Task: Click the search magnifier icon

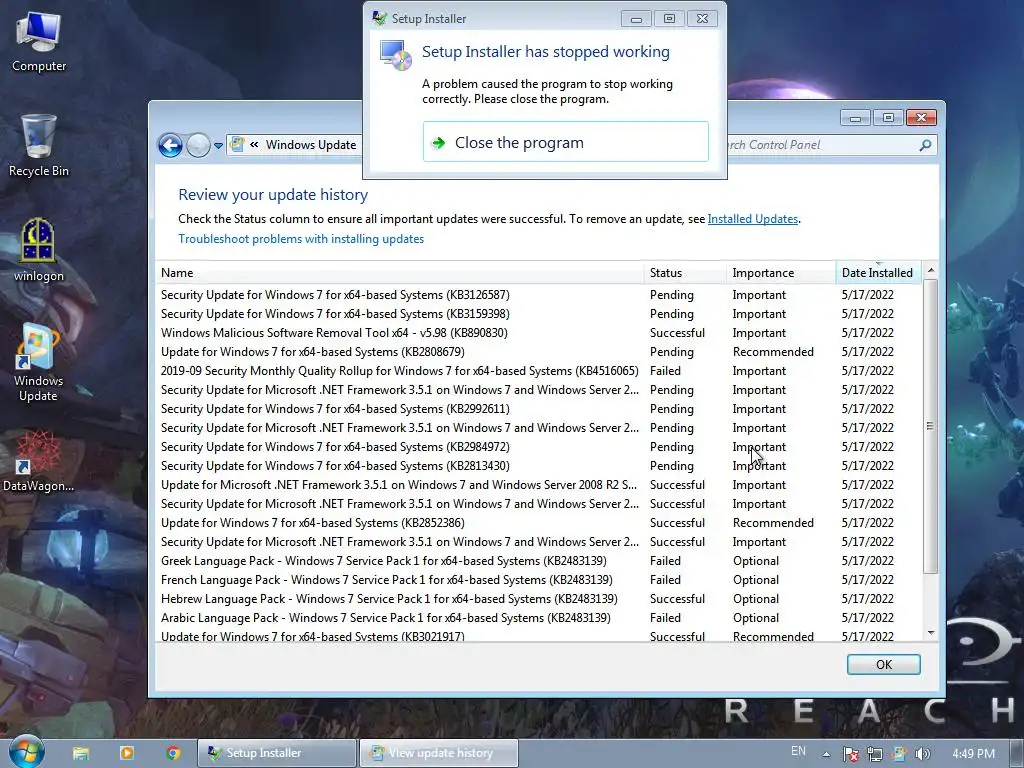Action: [x=925, y=145]
